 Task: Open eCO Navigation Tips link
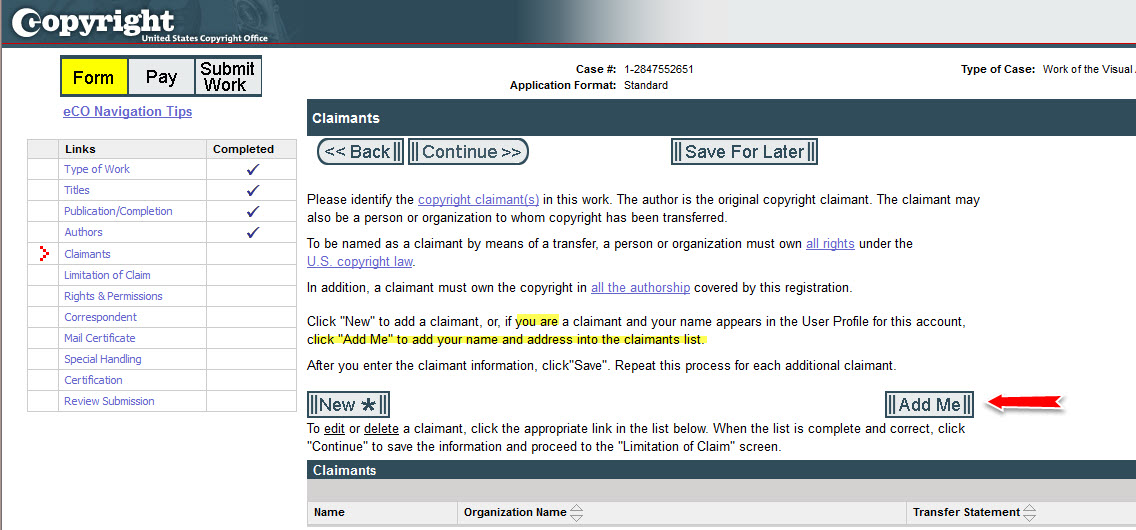(x=128, y=112)
